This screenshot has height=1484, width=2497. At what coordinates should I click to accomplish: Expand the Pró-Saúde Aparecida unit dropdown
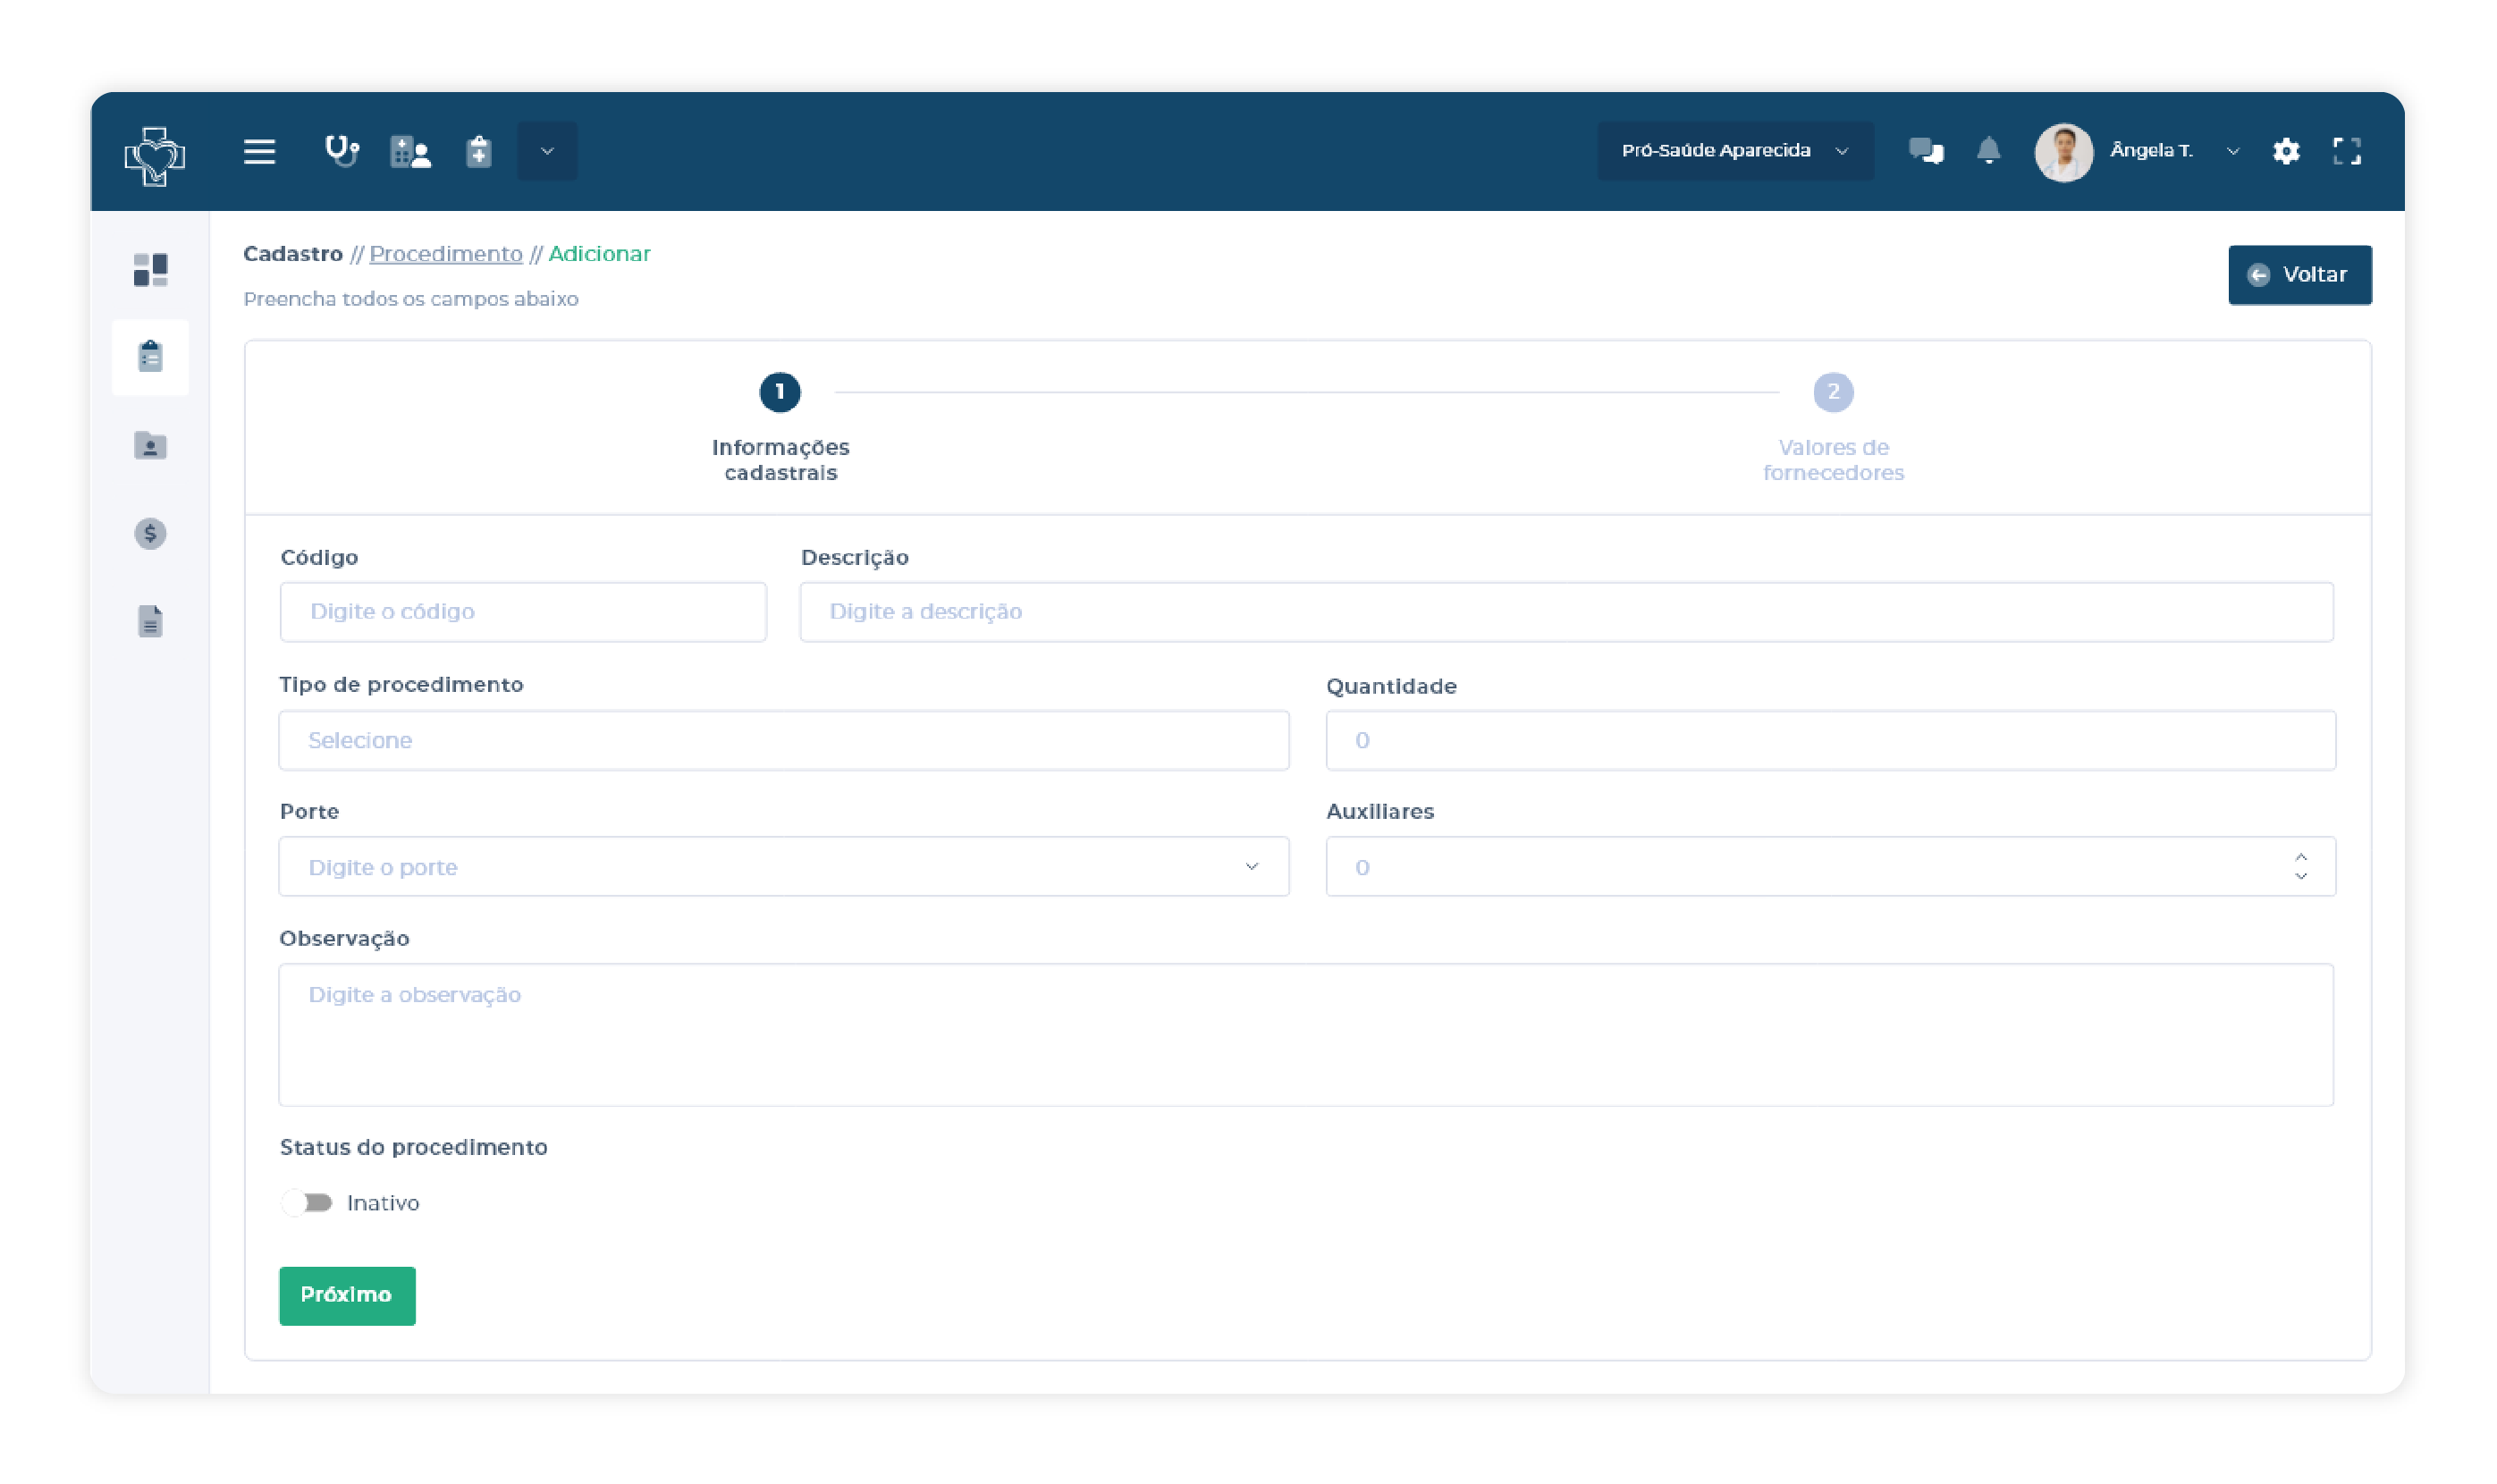1735,151
